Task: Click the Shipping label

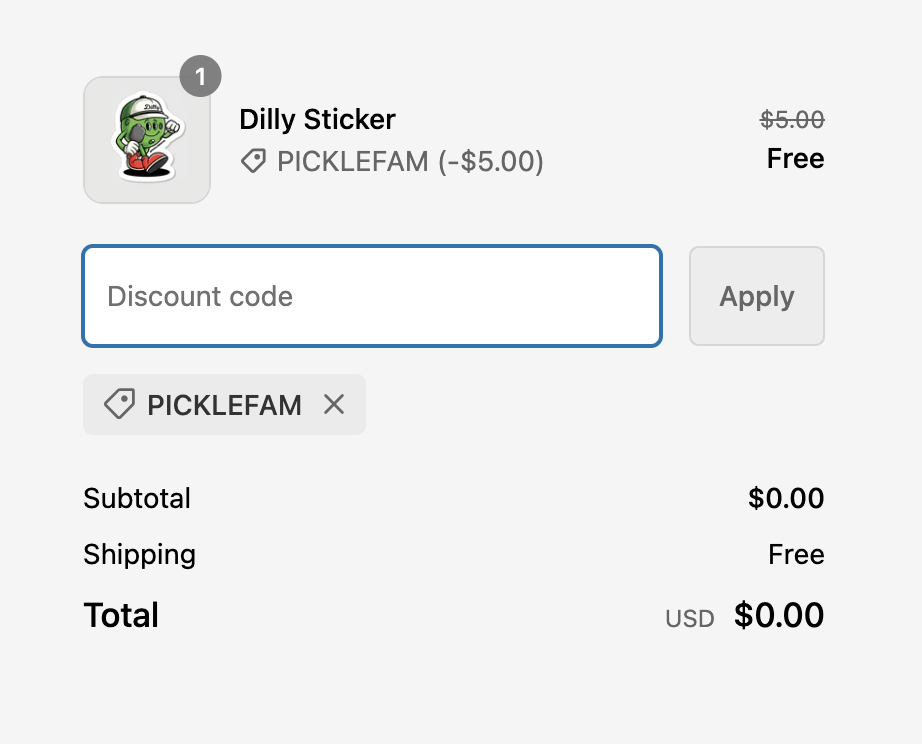Action: pyautogui.click(x=139, y=554)
